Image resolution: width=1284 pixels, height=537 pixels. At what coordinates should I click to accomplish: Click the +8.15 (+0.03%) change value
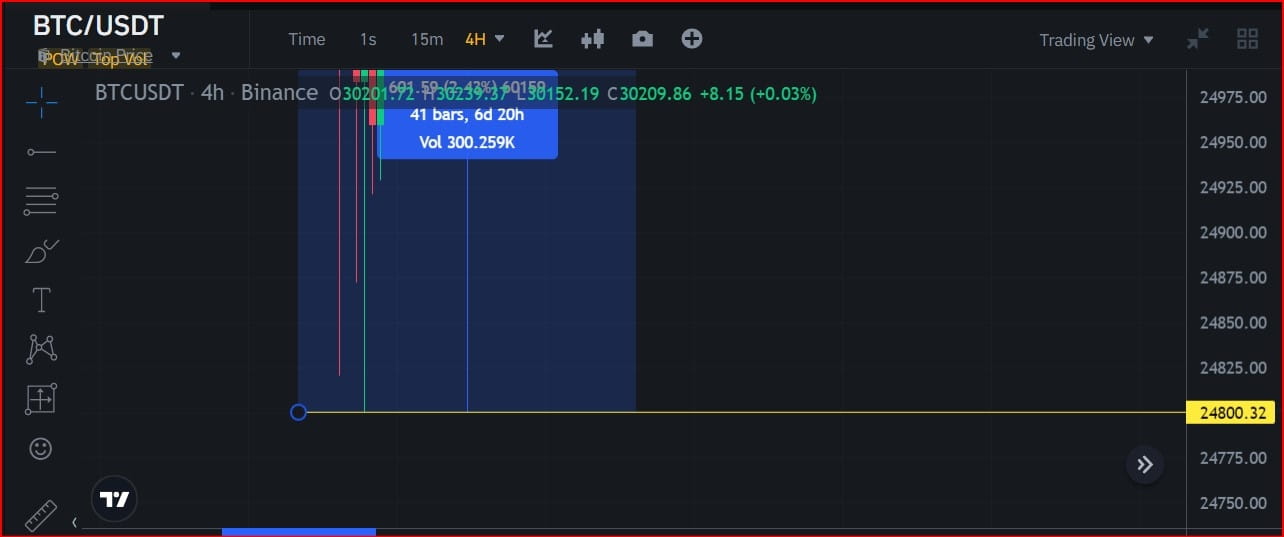pyautogui.click(x=758, y=93)
